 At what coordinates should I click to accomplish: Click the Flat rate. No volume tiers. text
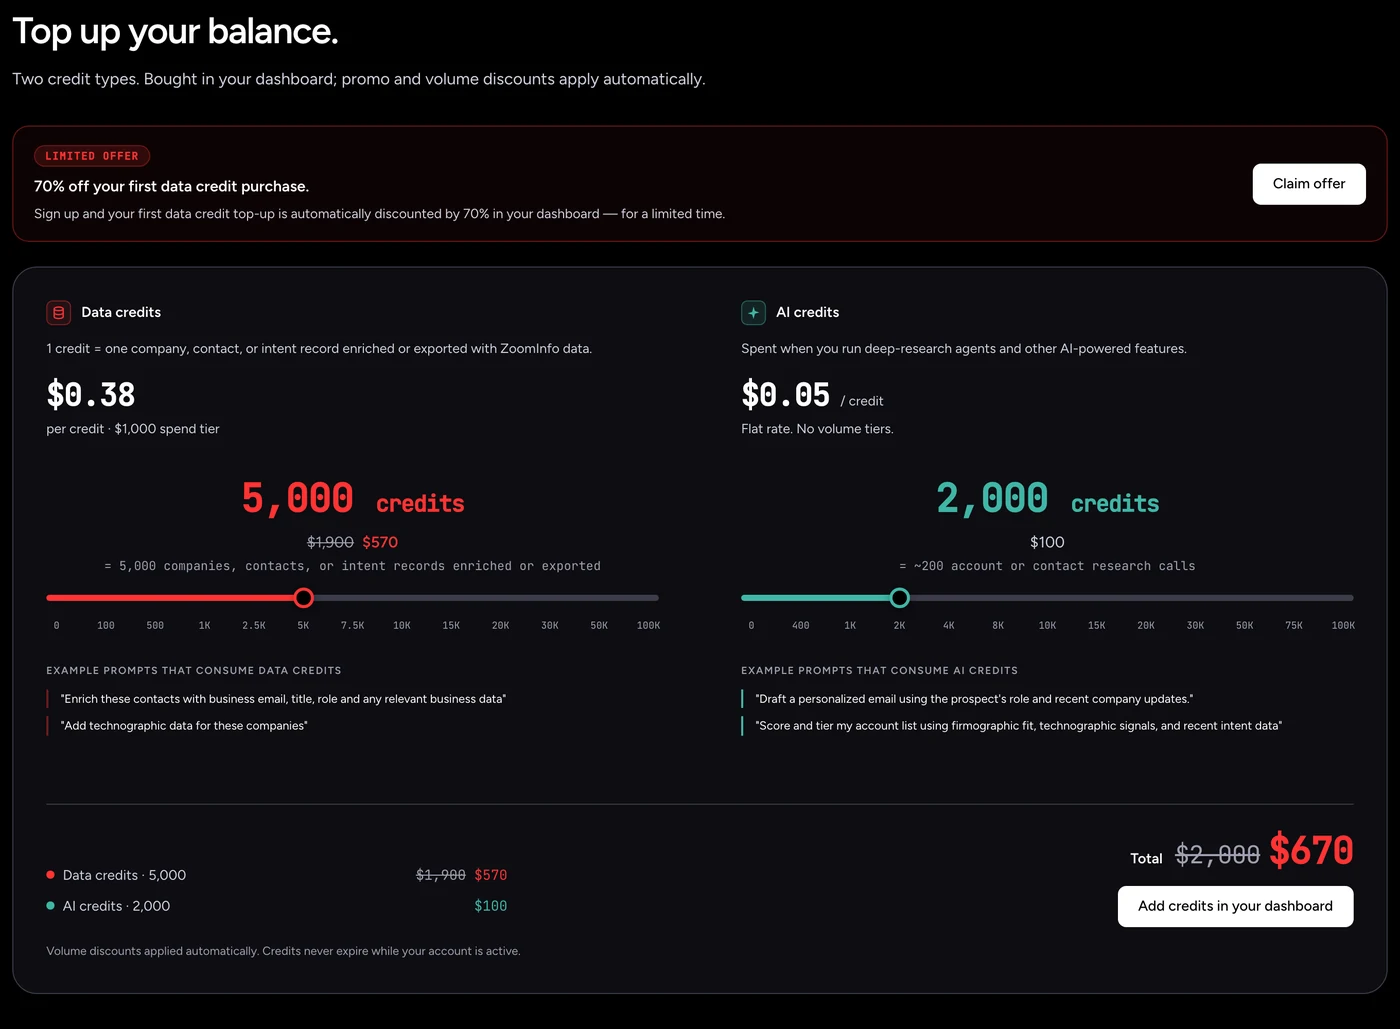[x=817, y=429]
